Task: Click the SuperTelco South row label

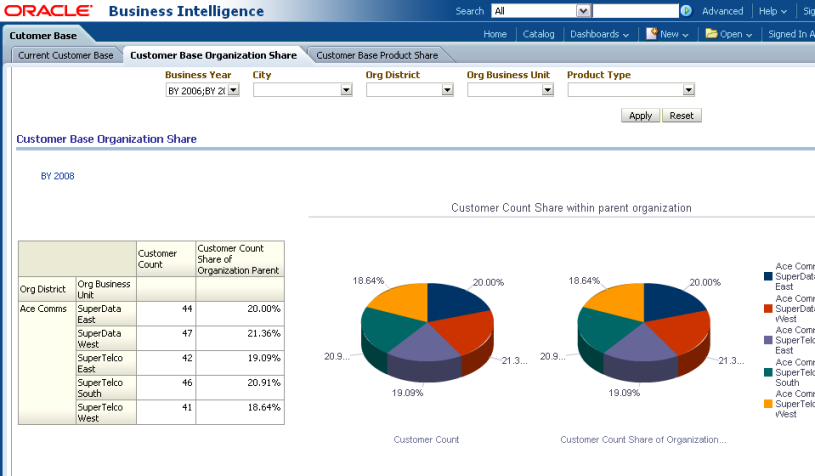Action: point(106,388)
